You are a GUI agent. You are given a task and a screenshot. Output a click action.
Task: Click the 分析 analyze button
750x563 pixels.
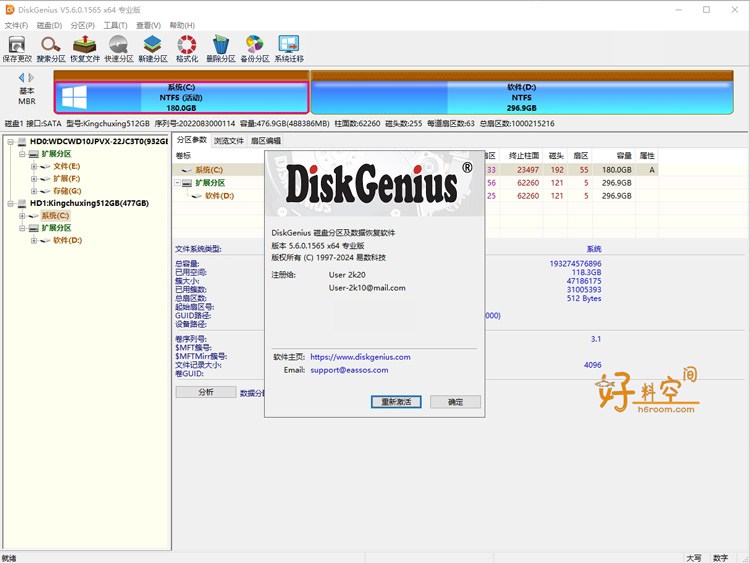[206, 392]
